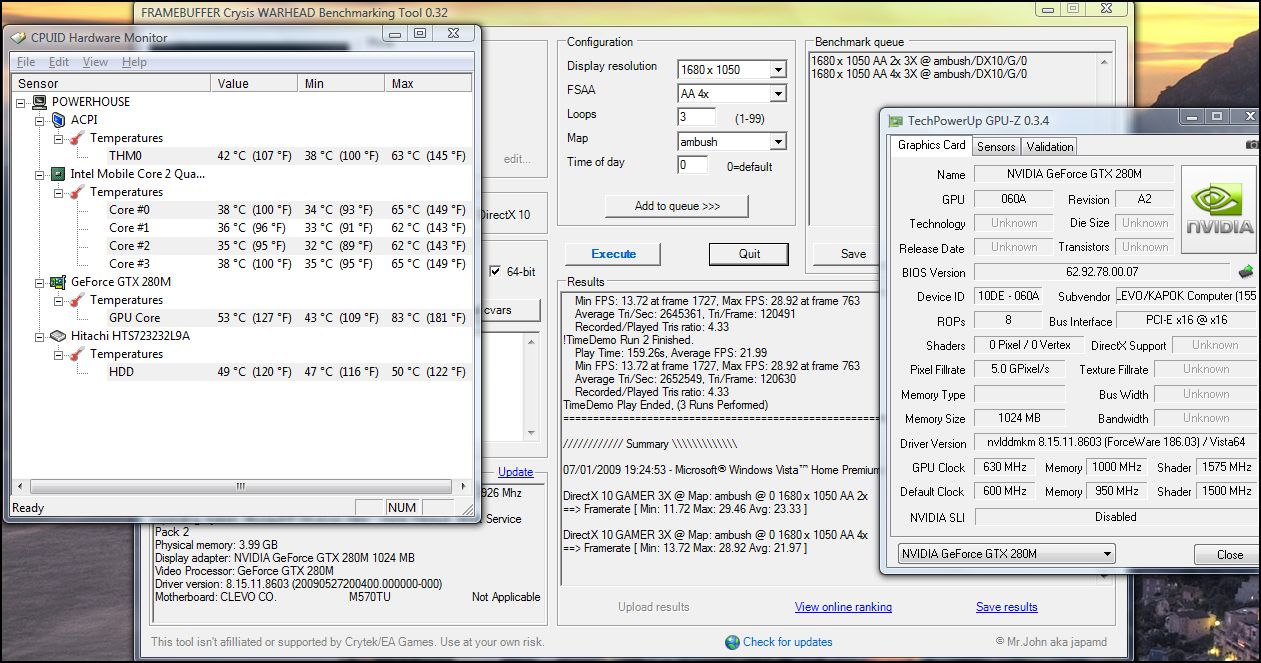Viewport: 1261px width, 663px height.
Task: Click the BIOS save chip icon in GPU-Z
Action: [1246, 272]
